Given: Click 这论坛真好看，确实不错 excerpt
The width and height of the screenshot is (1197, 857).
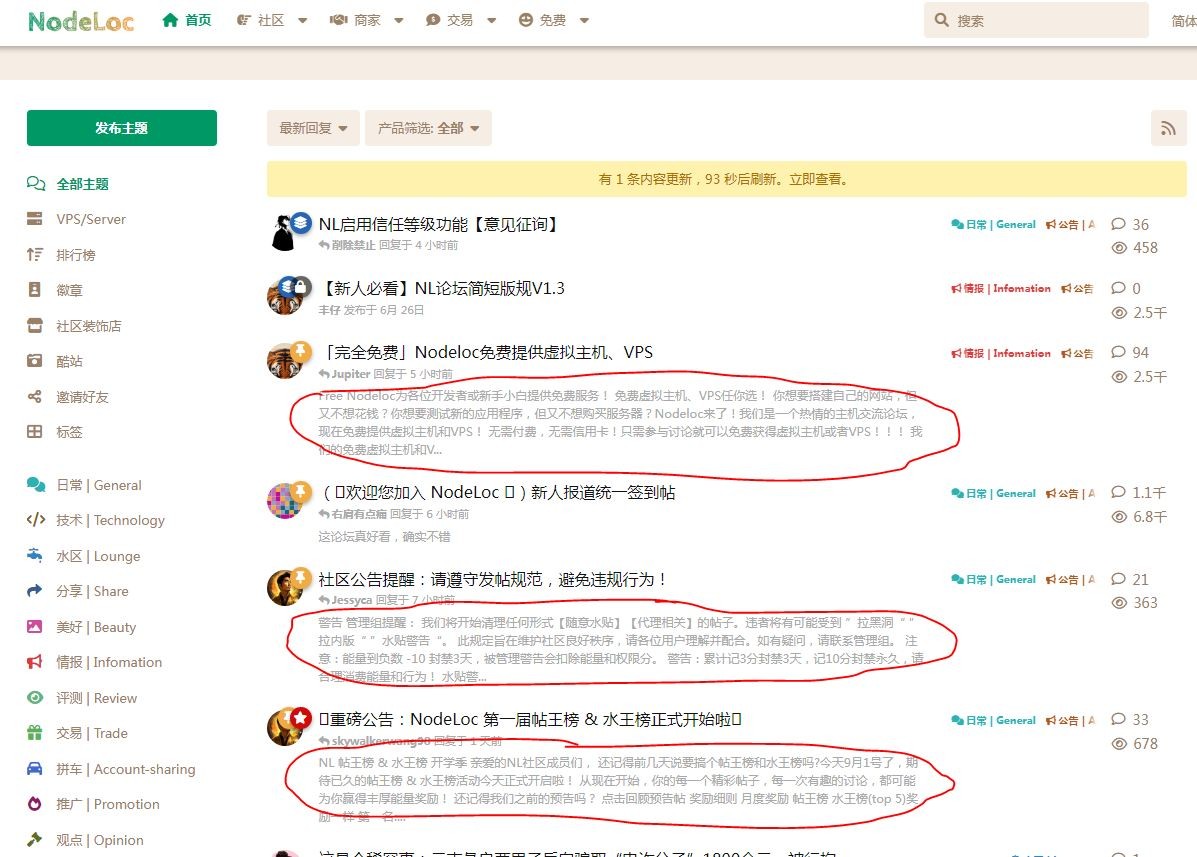Looking at the screenshot, I should (384, 536).
